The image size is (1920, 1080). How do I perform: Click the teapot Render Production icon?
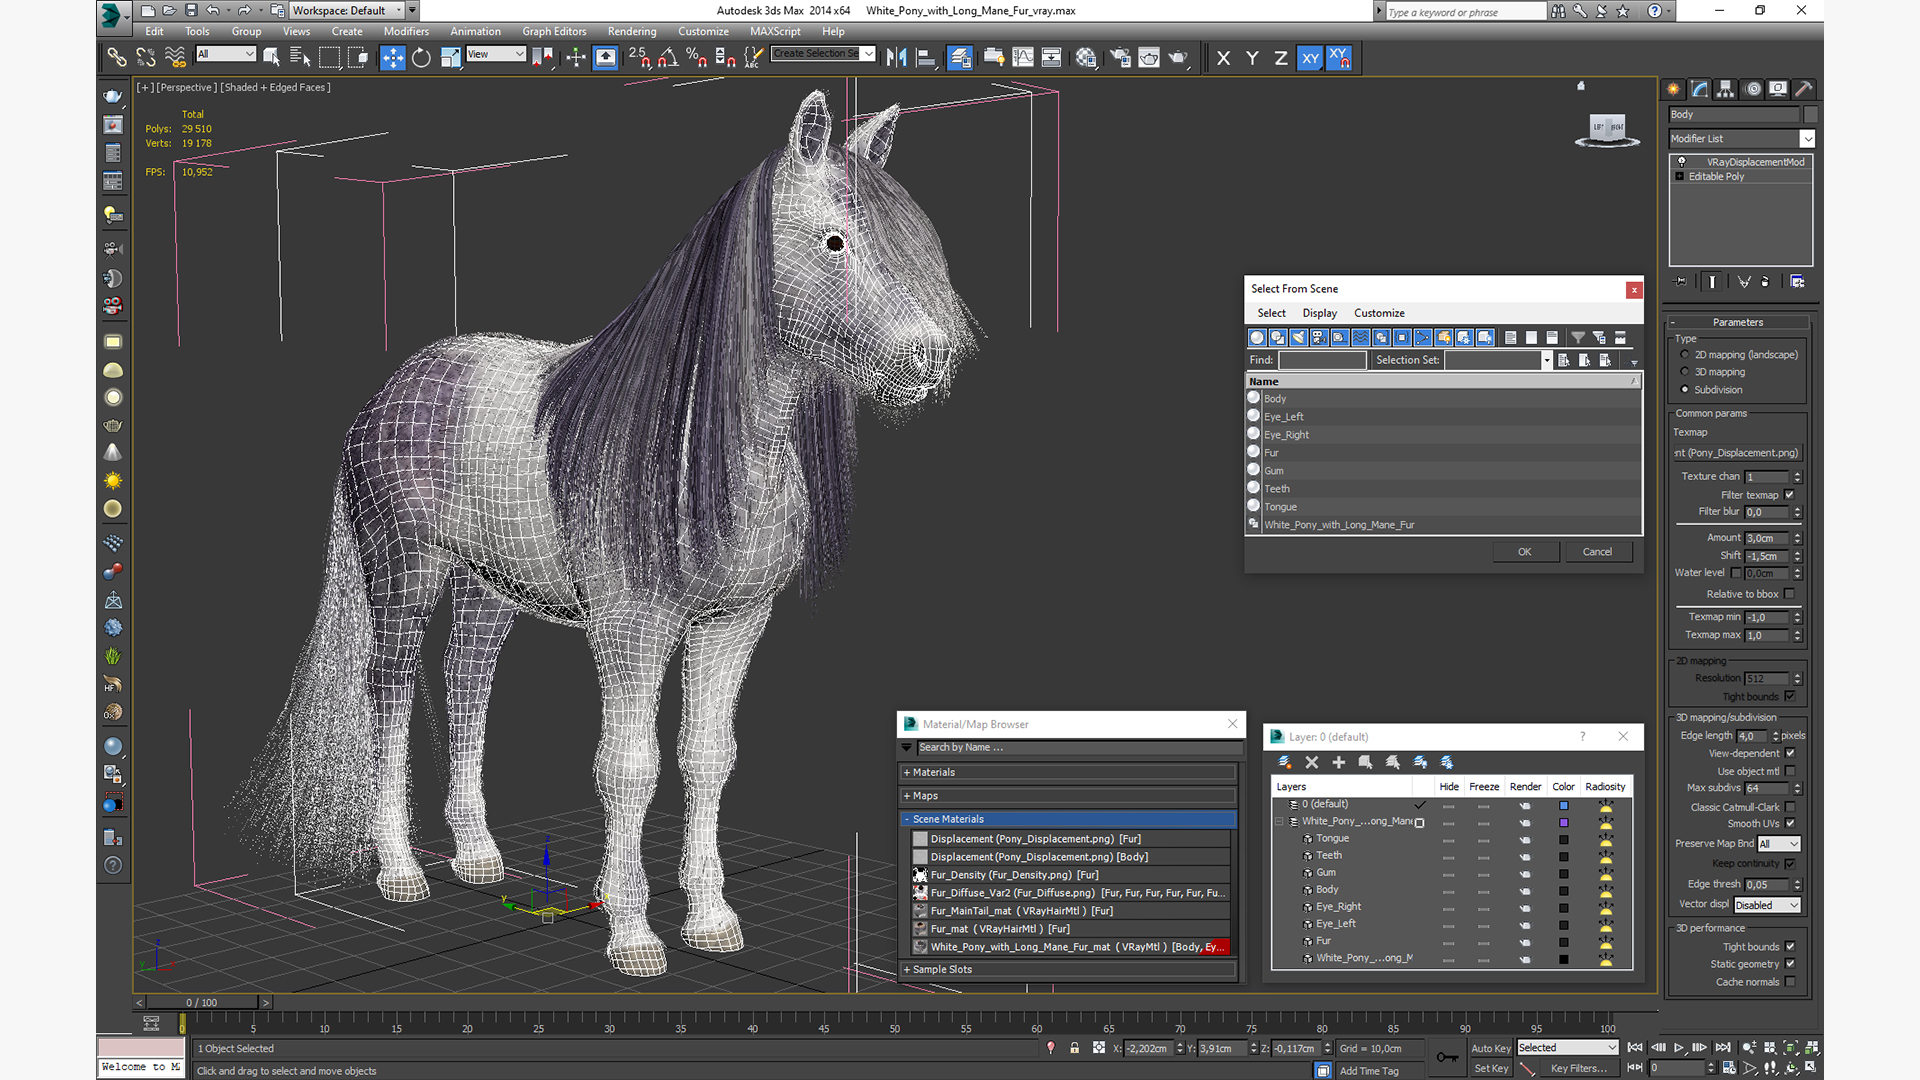[1178, 58]
